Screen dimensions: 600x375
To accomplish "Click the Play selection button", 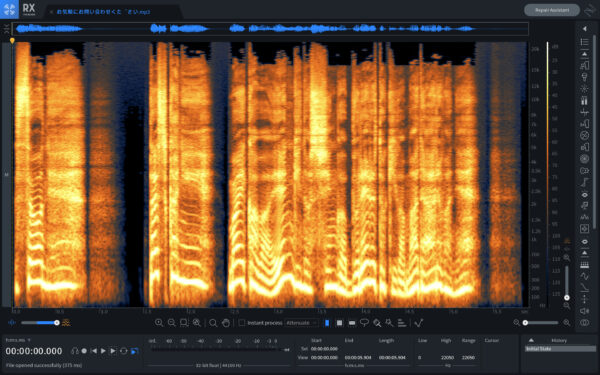I will (x=113, y=351).
